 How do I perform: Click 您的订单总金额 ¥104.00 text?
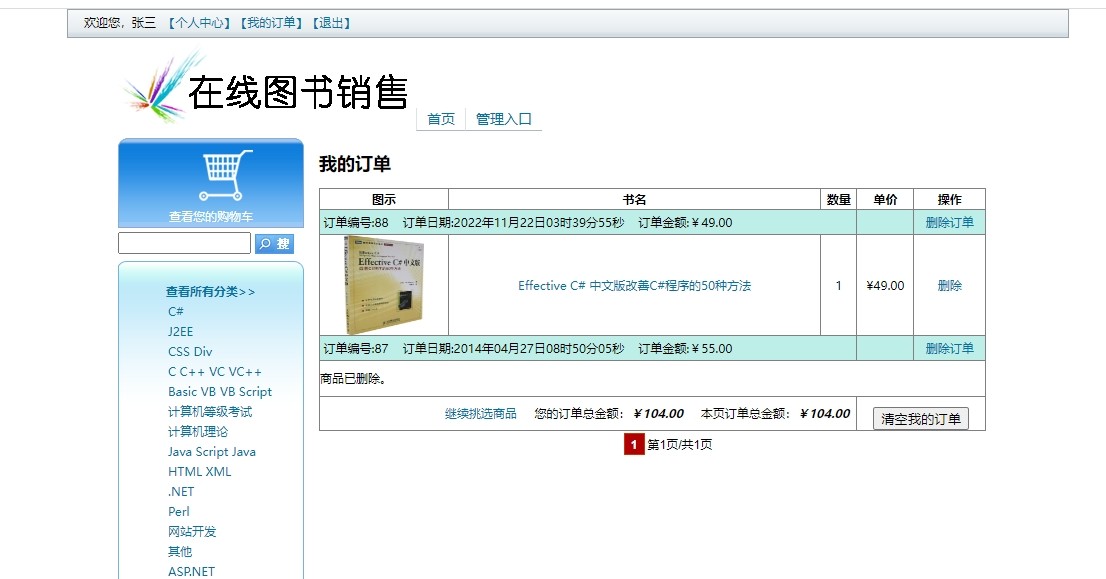click(609, 414)
